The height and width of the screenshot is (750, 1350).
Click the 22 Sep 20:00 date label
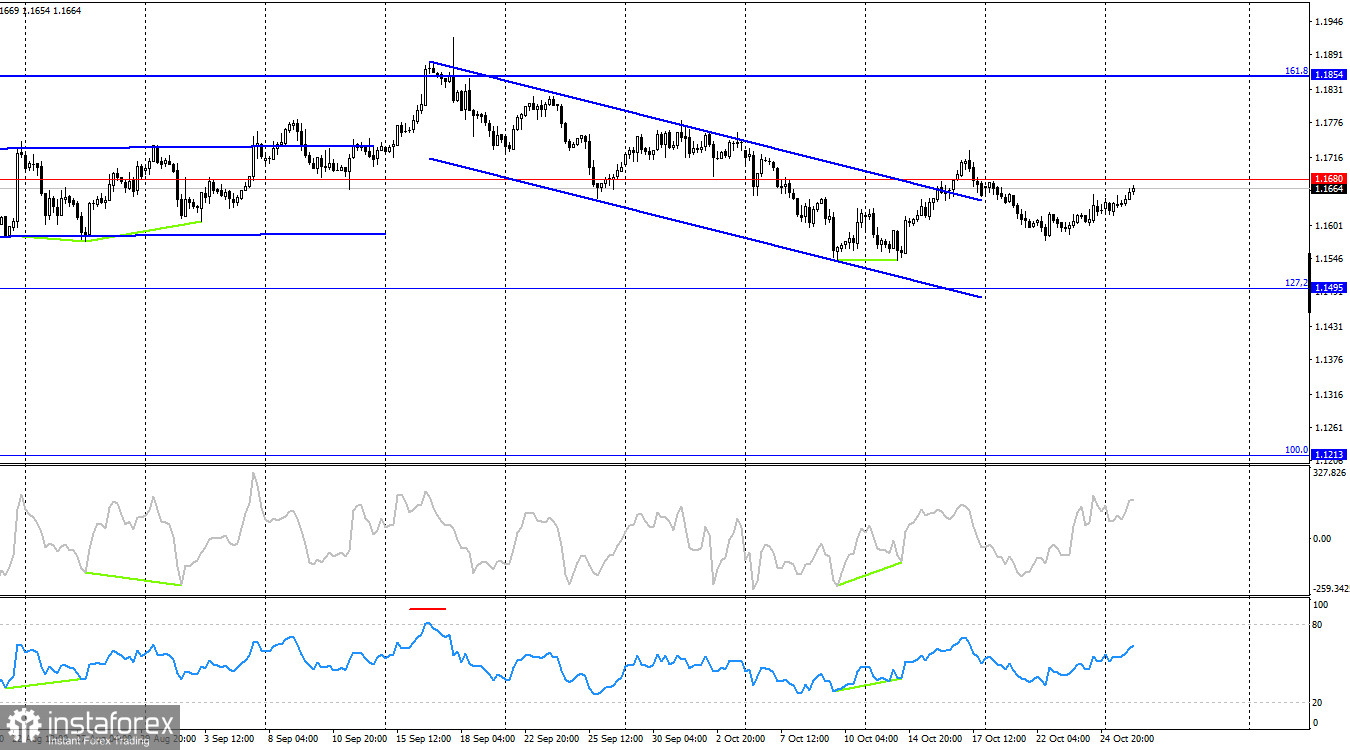click(550, 739)
